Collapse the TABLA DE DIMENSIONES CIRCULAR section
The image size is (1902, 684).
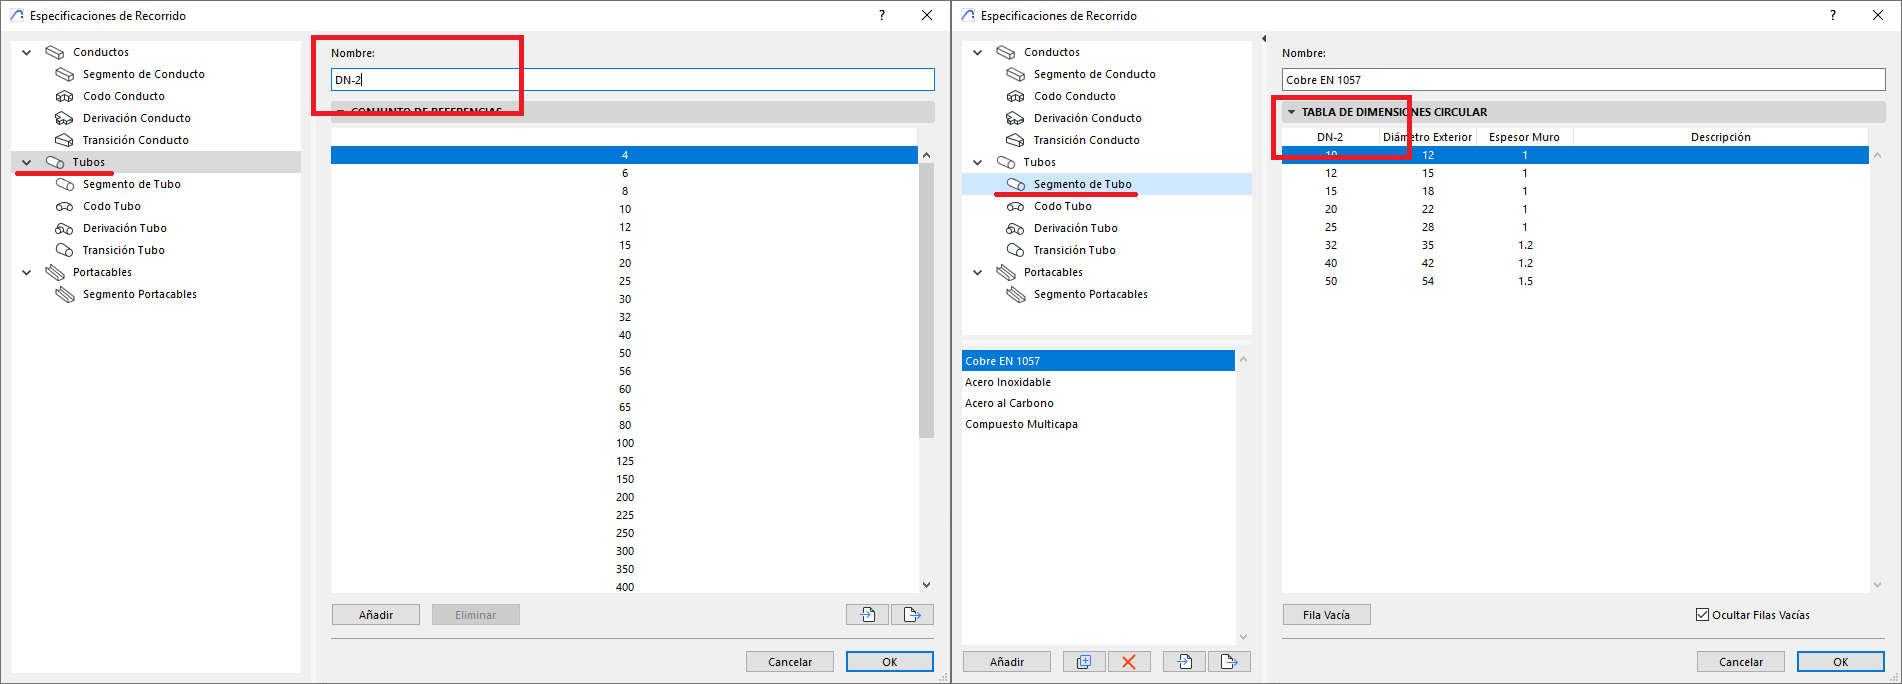tap(1291, 112)
